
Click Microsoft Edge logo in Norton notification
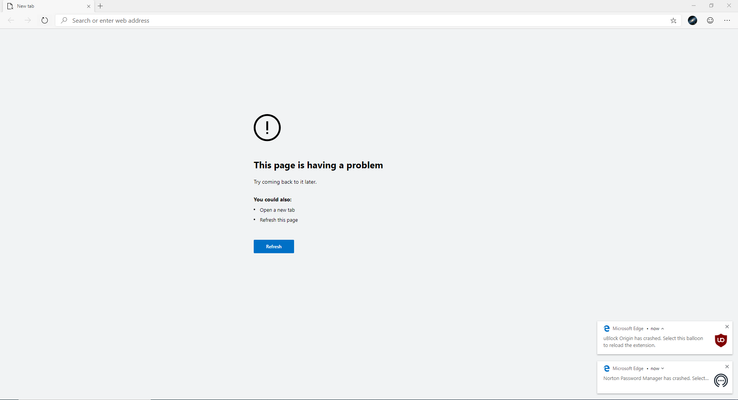(607, 368)
